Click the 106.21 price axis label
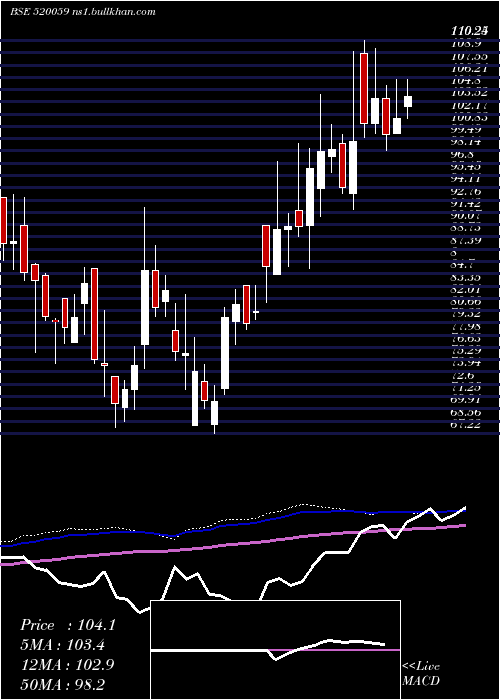500x700 pixels. [468, 68]
